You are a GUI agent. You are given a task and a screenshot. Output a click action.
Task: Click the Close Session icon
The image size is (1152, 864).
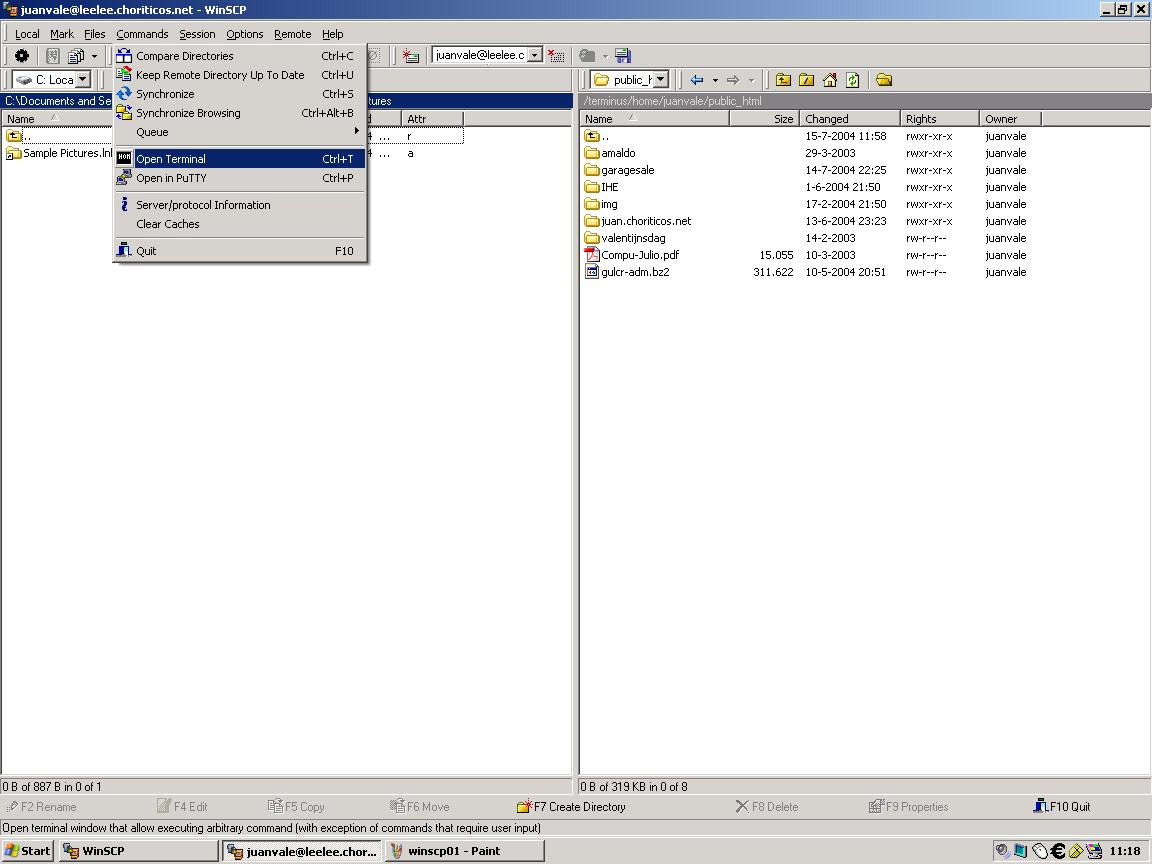tap(556, 56)
